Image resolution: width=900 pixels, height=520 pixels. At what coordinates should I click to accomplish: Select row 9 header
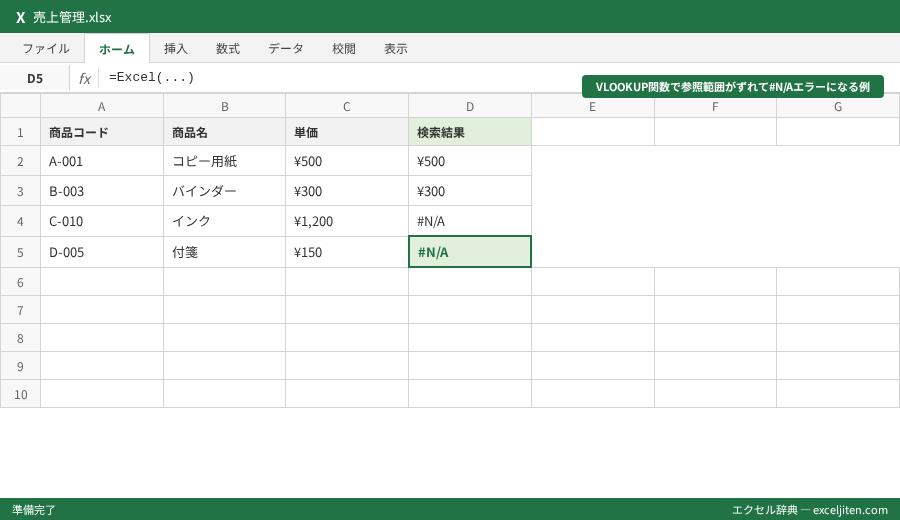pos(20,366)
